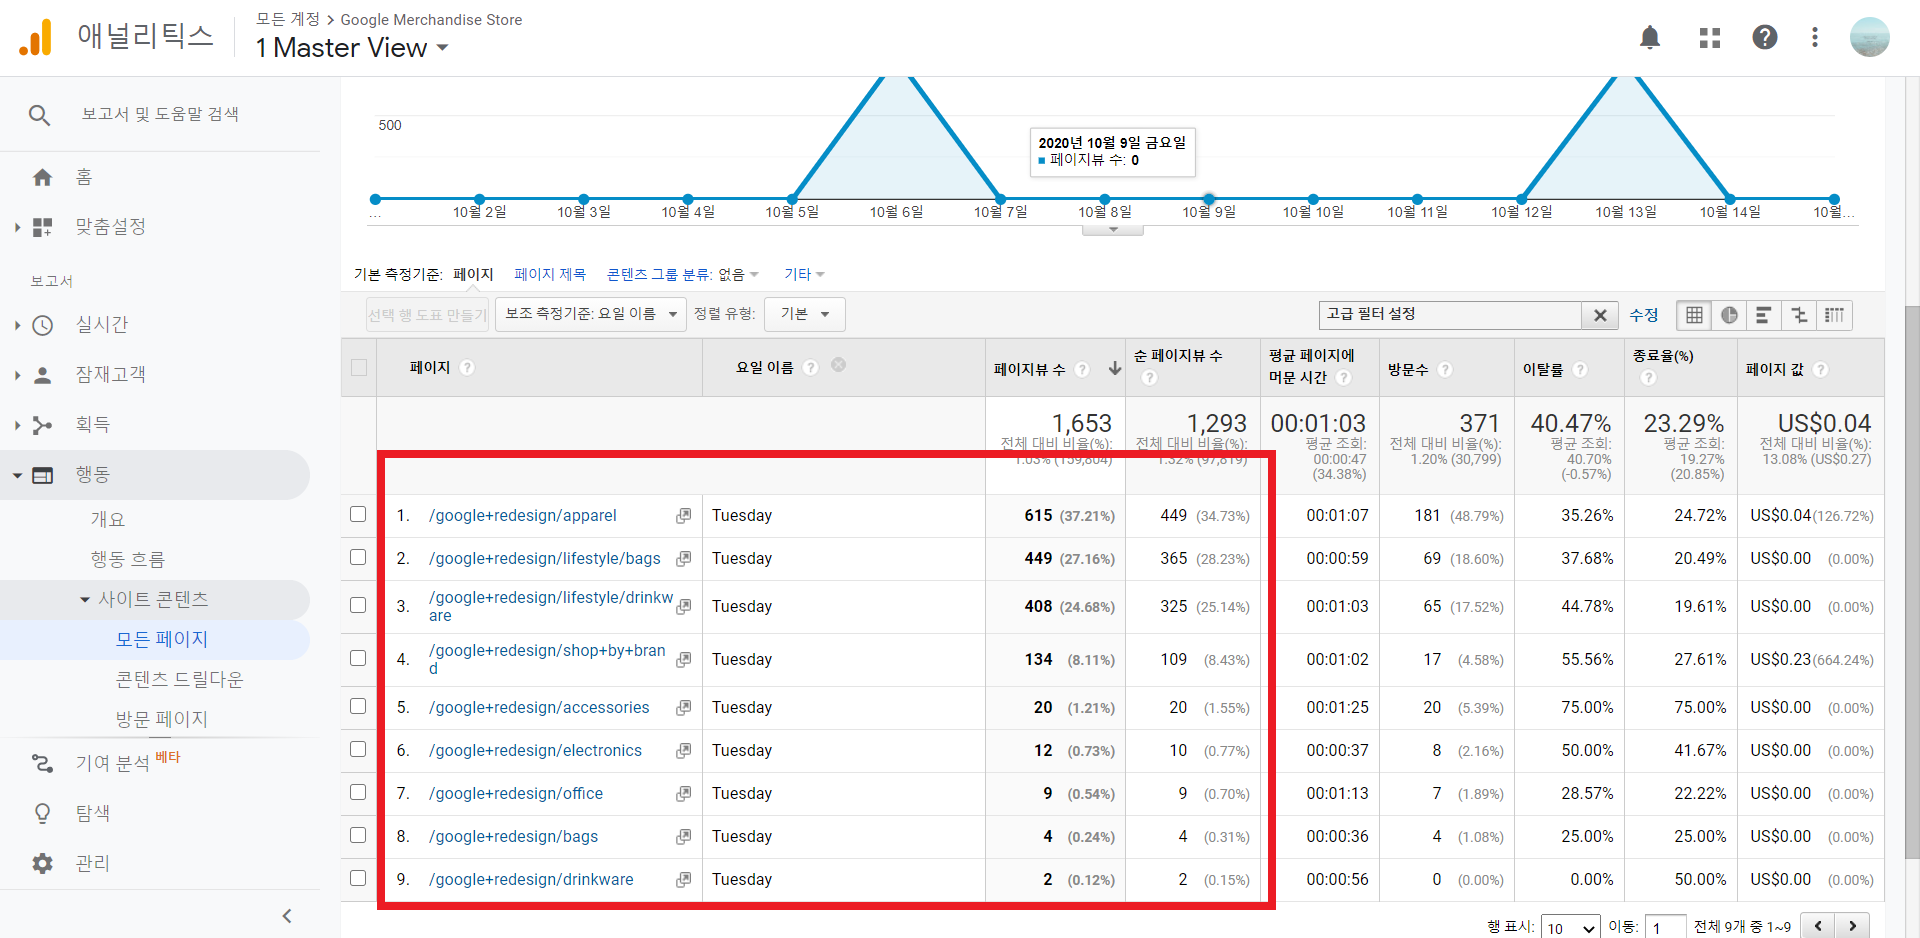This screenshot has width=1920, height=938.
Task: Check the /google+redesign/bags row
Action: (358, 835)
